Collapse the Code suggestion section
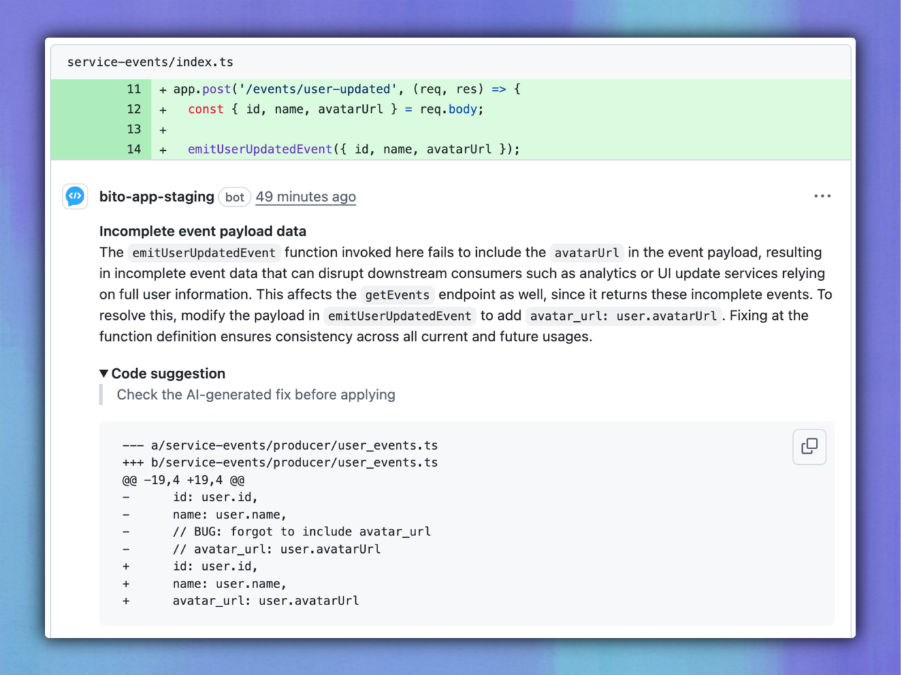Image resolution: width=901 pixels, height=675 pixels. tap(105, 373)
